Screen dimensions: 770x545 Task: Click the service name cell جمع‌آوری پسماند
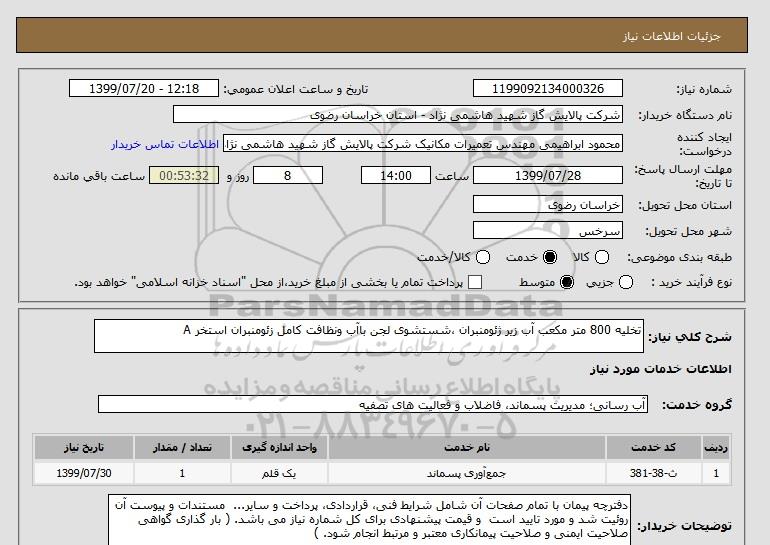click(x=467, y=473)
